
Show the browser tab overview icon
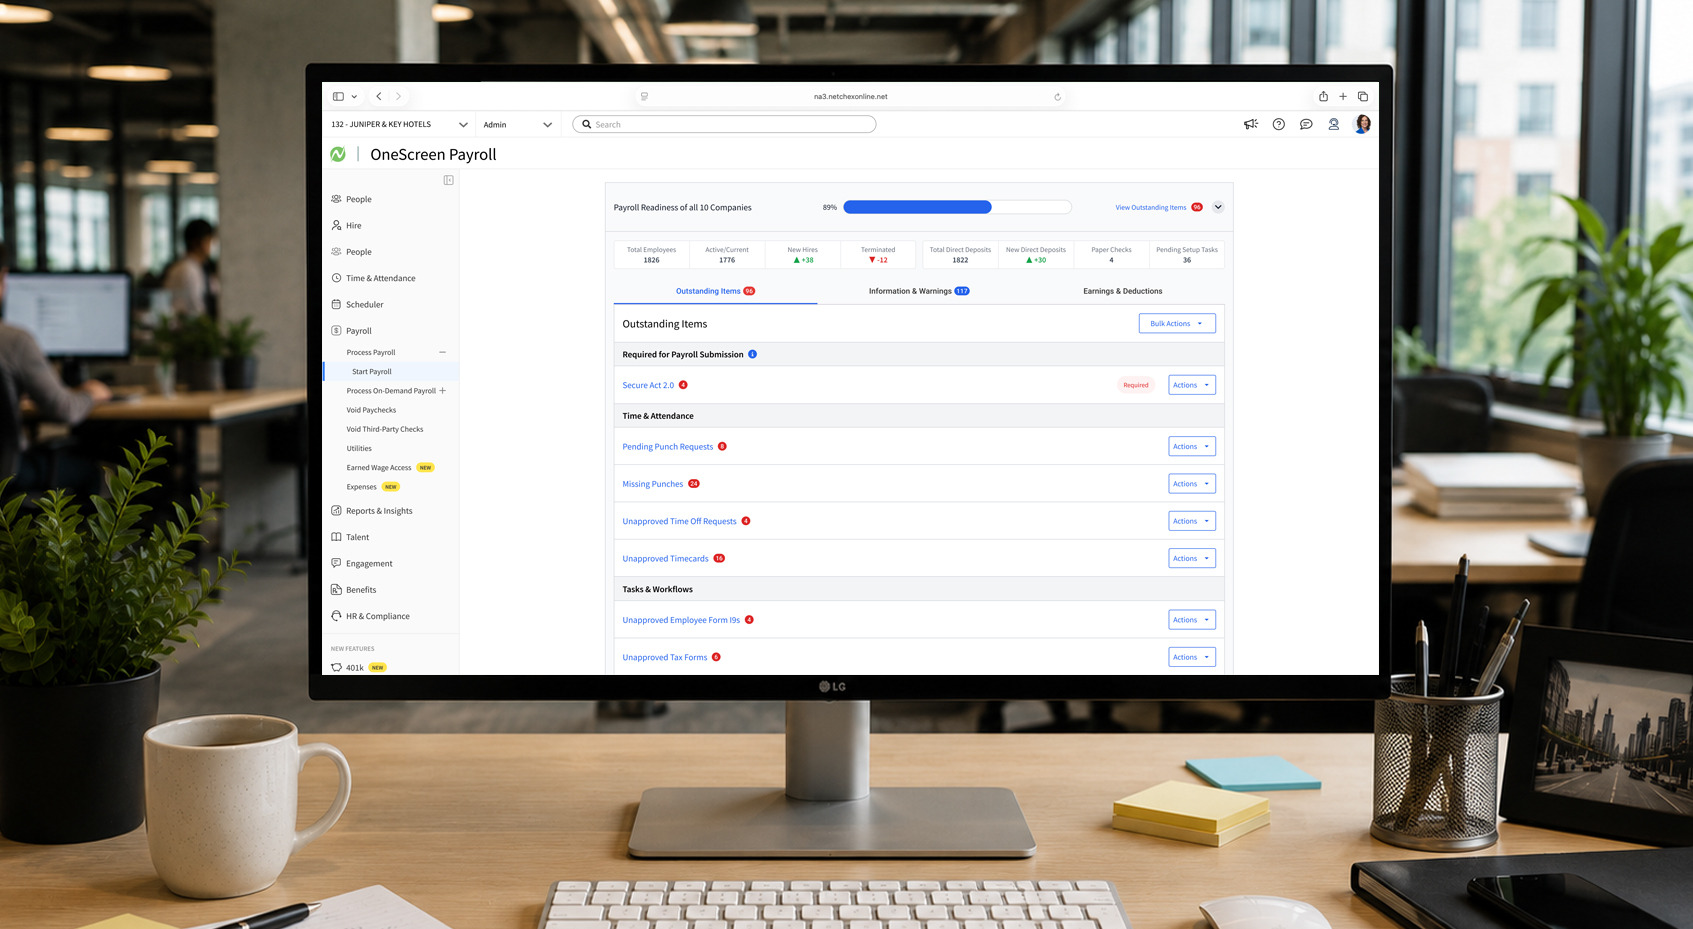1362,97
